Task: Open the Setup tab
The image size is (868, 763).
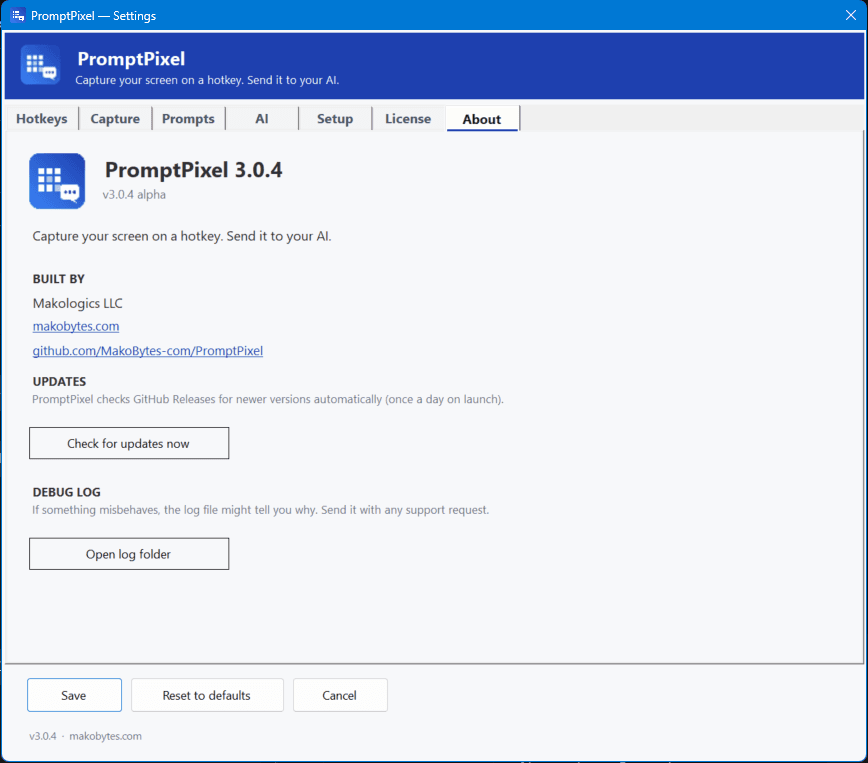Action: (335, 118)
